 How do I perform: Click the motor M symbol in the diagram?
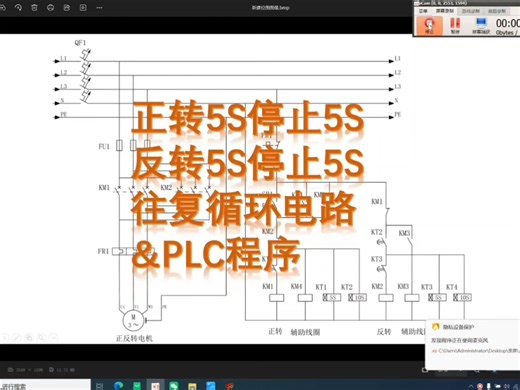click(133, 321)
